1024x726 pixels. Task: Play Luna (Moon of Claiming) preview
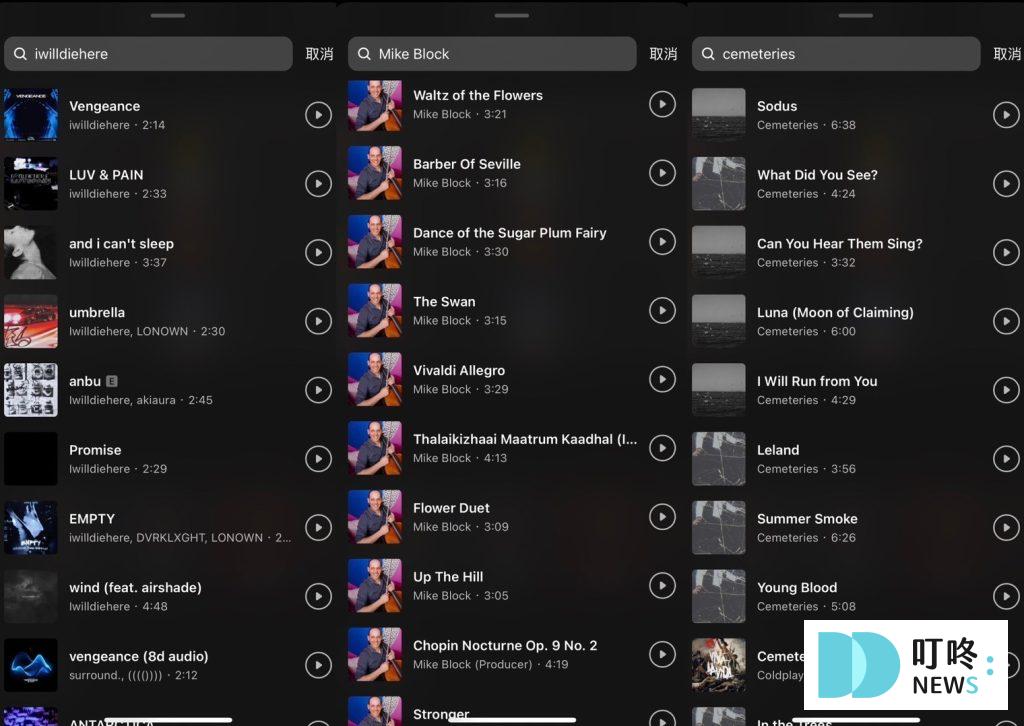click(x=1006, y=321)
